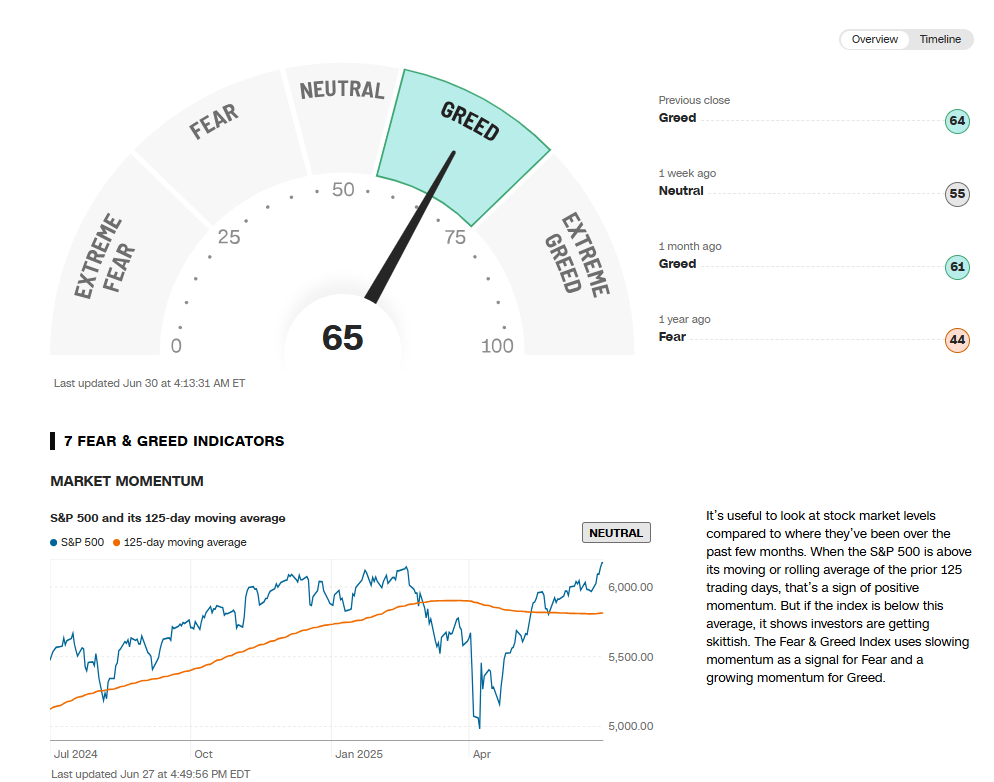
Task: Click the 6,000.00 level on the chart axis
Action: click(630, 587)
